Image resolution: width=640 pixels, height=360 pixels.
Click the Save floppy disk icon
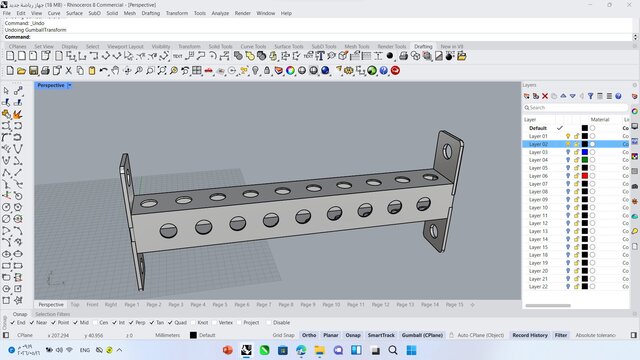coord(33,71)
